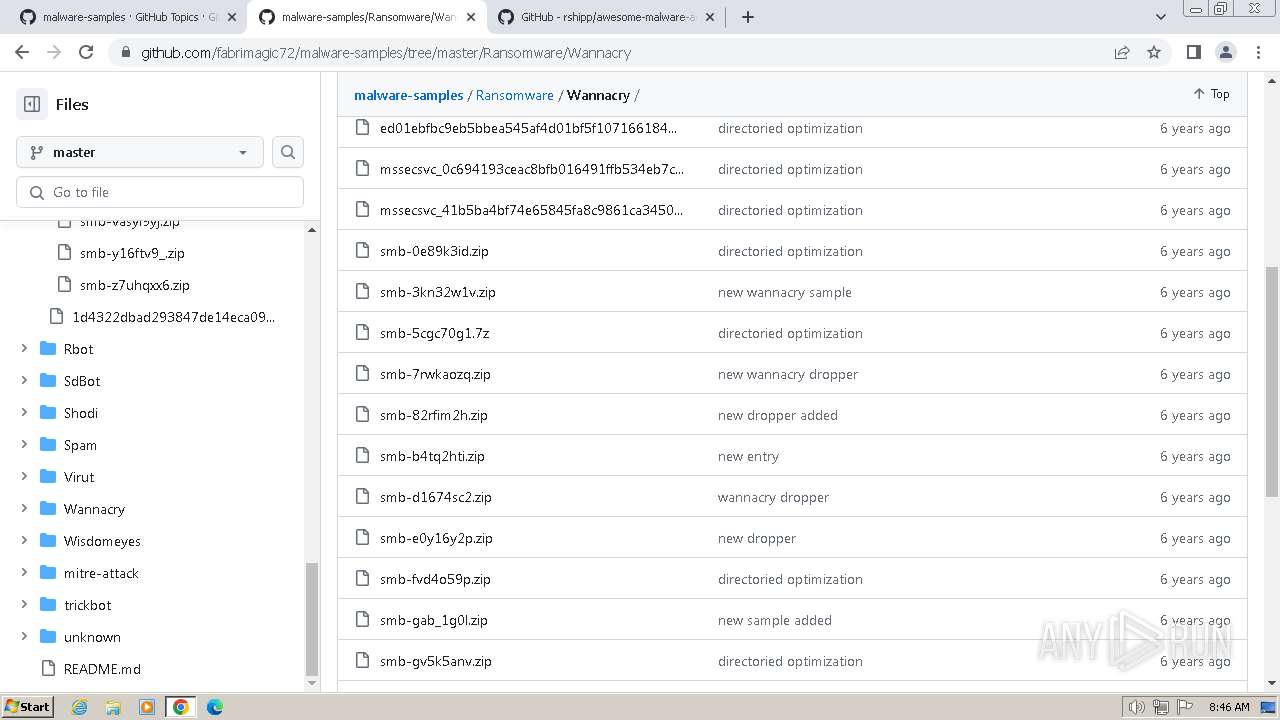Open 'new dropper added' commit message

[778, 415]
